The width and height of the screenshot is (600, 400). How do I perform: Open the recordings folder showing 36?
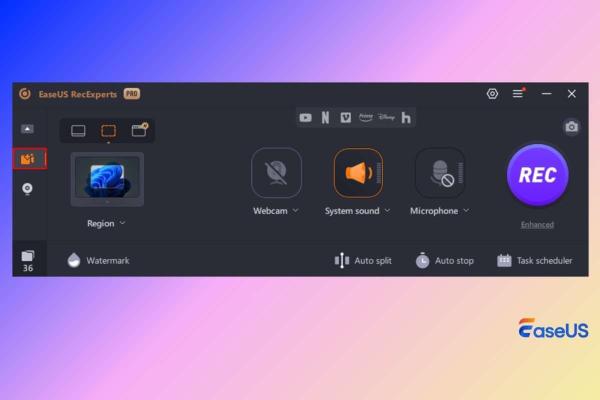28,261
